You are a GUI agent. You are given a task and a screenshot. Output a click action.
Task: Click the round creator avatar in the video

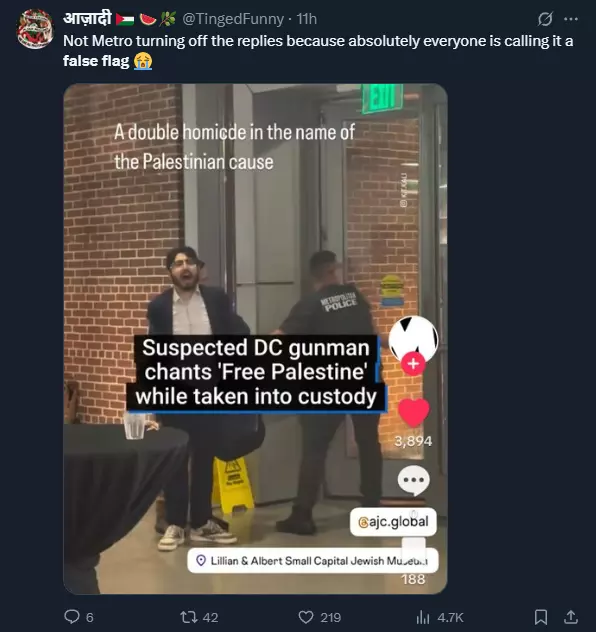(x=413, y=338)
